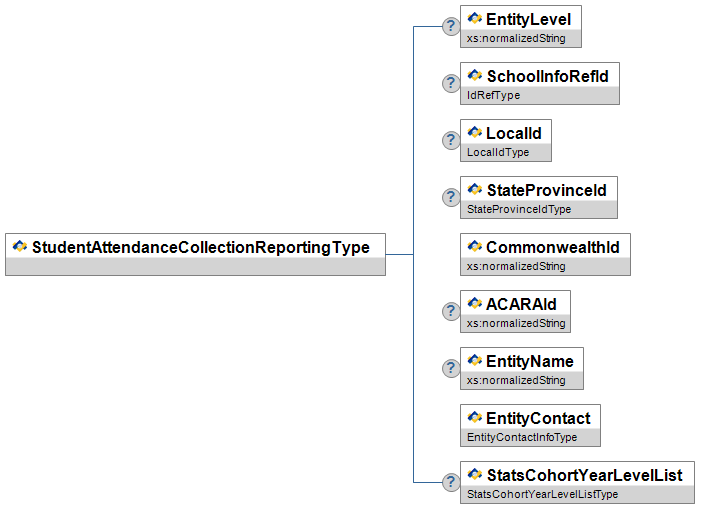Open the StatsCohortYearLevelListType type reference
Screen dimensions: 717x508
click(x=543, y=494)
